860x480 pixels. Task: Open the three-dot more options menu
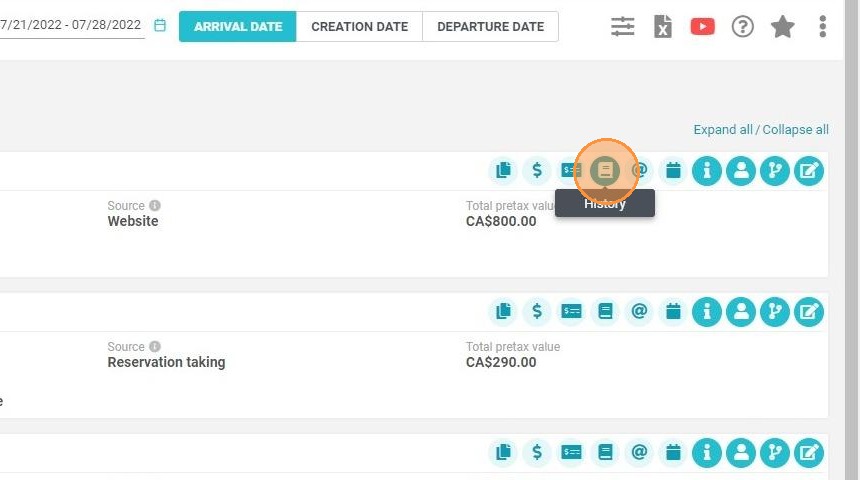822,26
